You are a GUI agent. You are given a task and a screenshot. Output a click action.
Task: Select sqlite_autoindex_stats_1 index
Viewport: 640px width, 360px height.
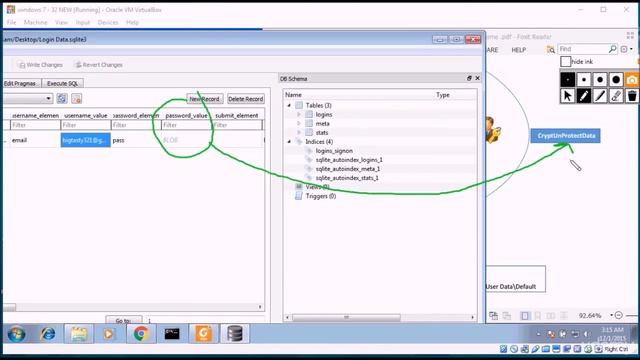(x=347, y=178)
